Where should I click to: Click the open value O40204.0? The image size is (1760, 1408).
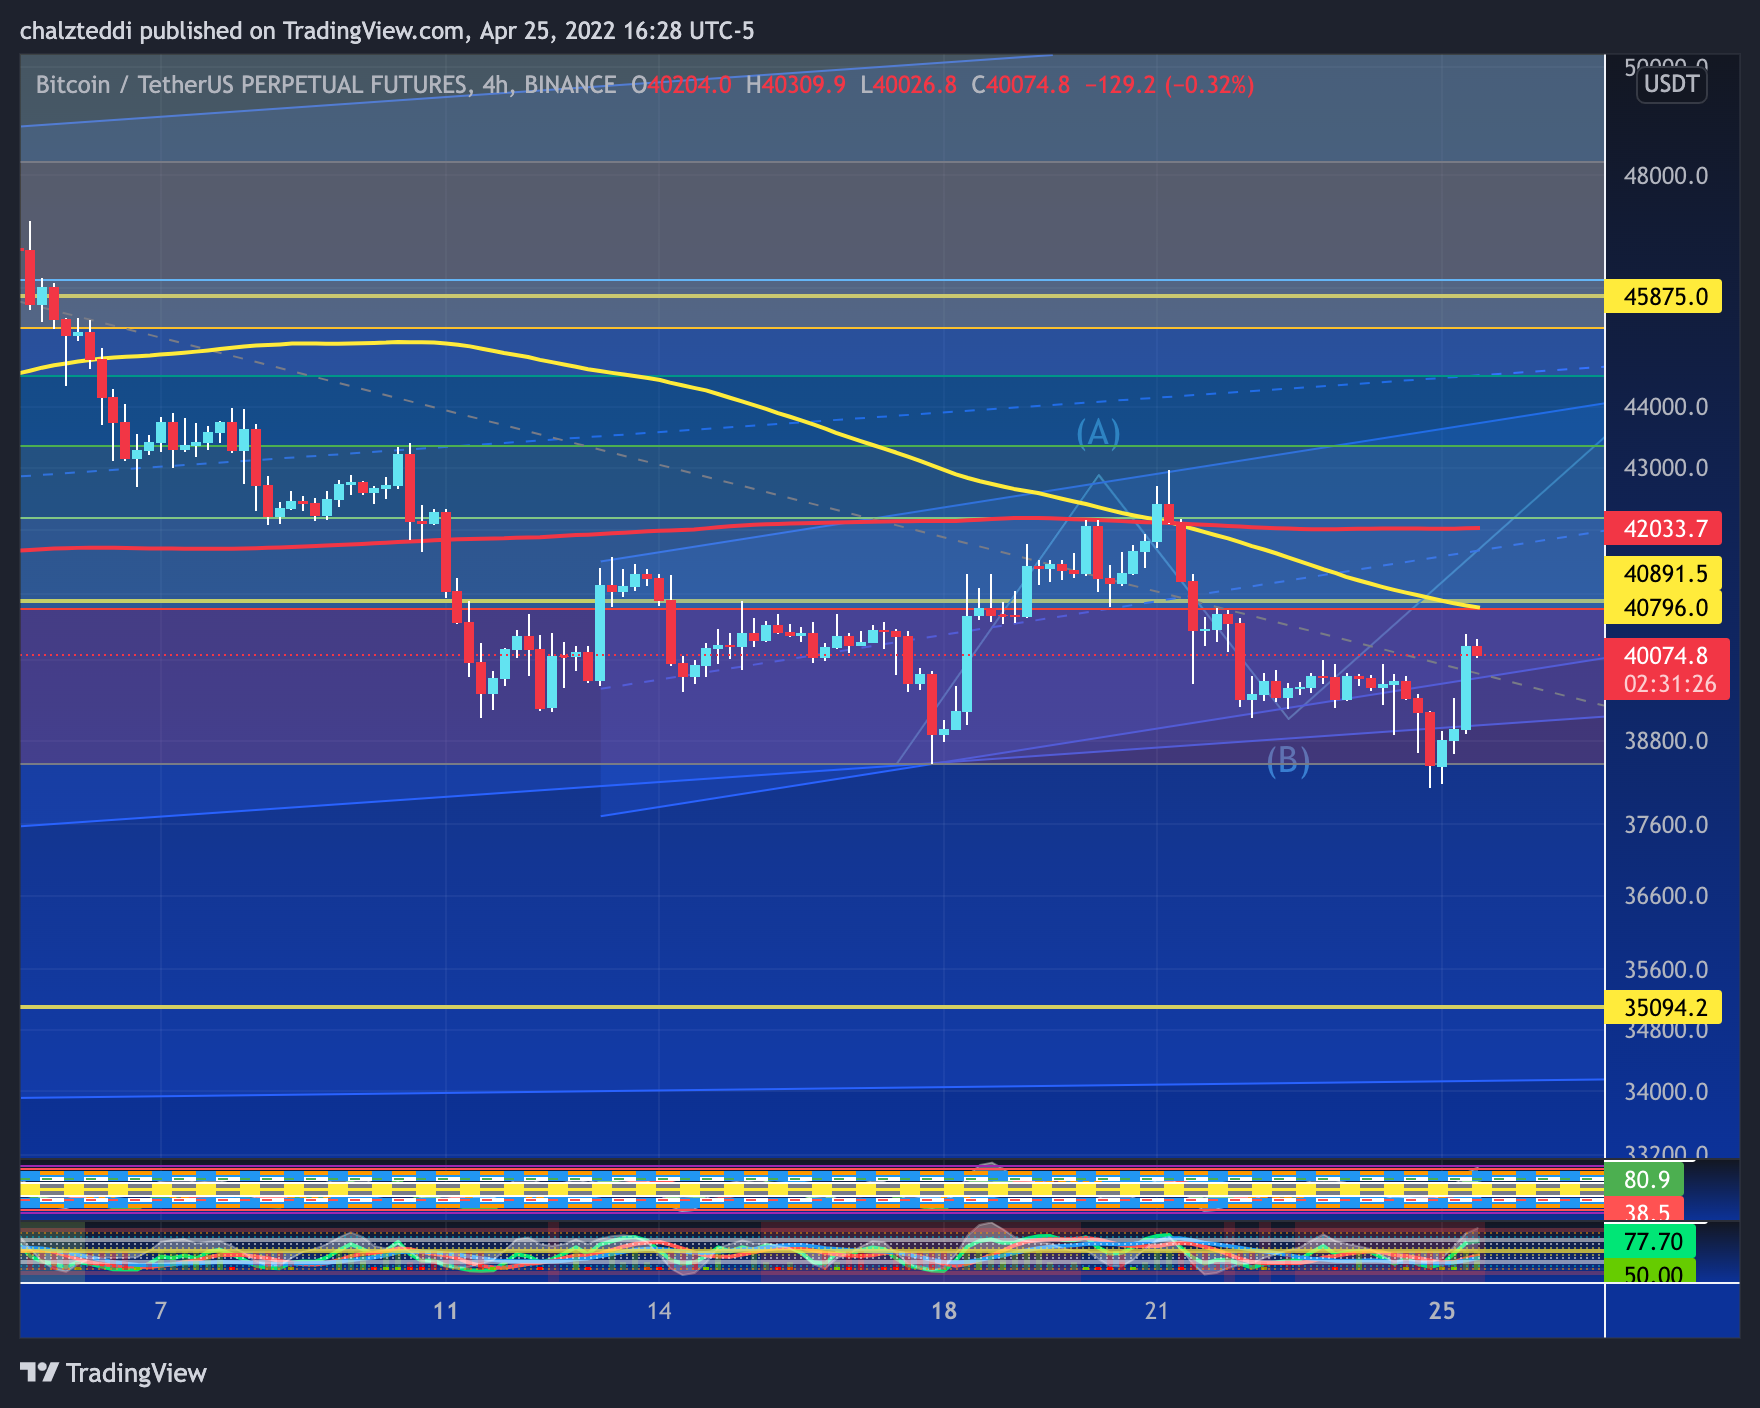(x=682, y=85)
